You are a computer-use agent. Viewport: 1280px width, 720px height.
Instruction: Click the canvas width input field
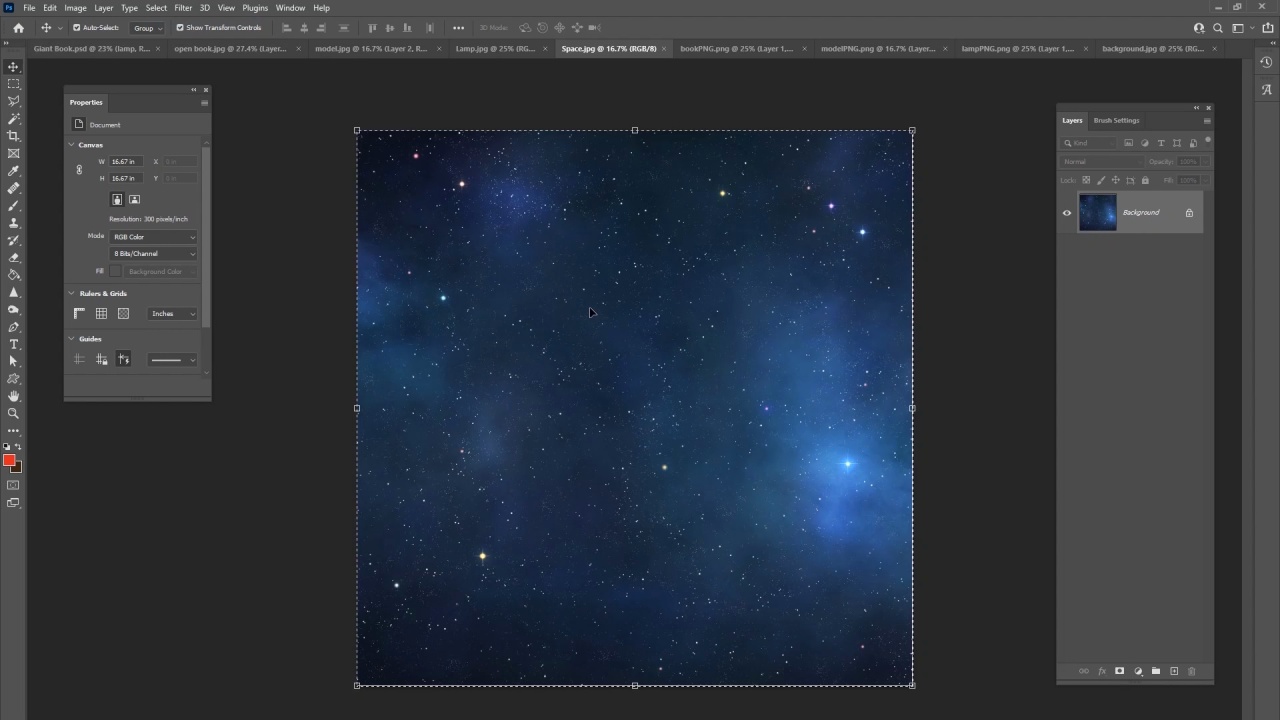click(x=124, y=161)
